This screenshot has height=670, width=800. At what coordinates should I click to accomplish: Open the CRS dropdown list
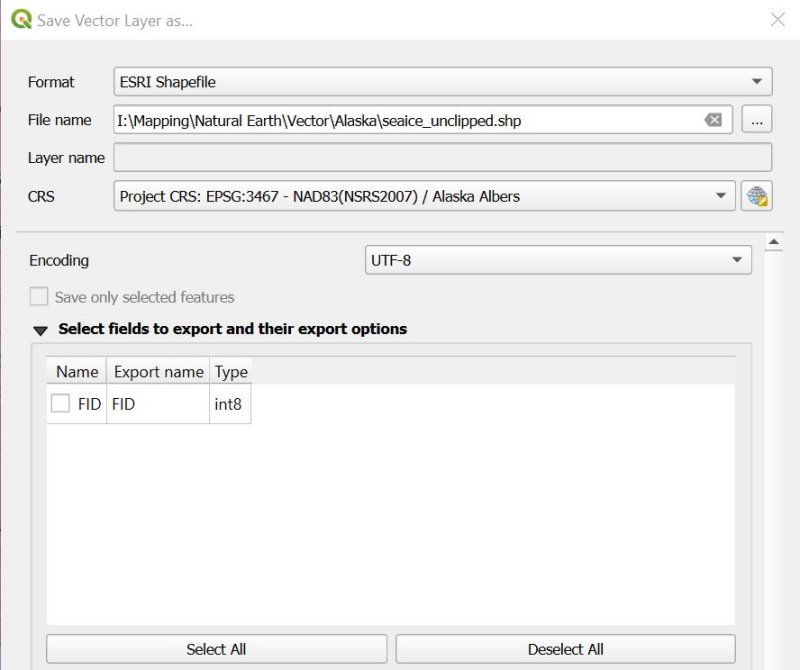(424, 196)
